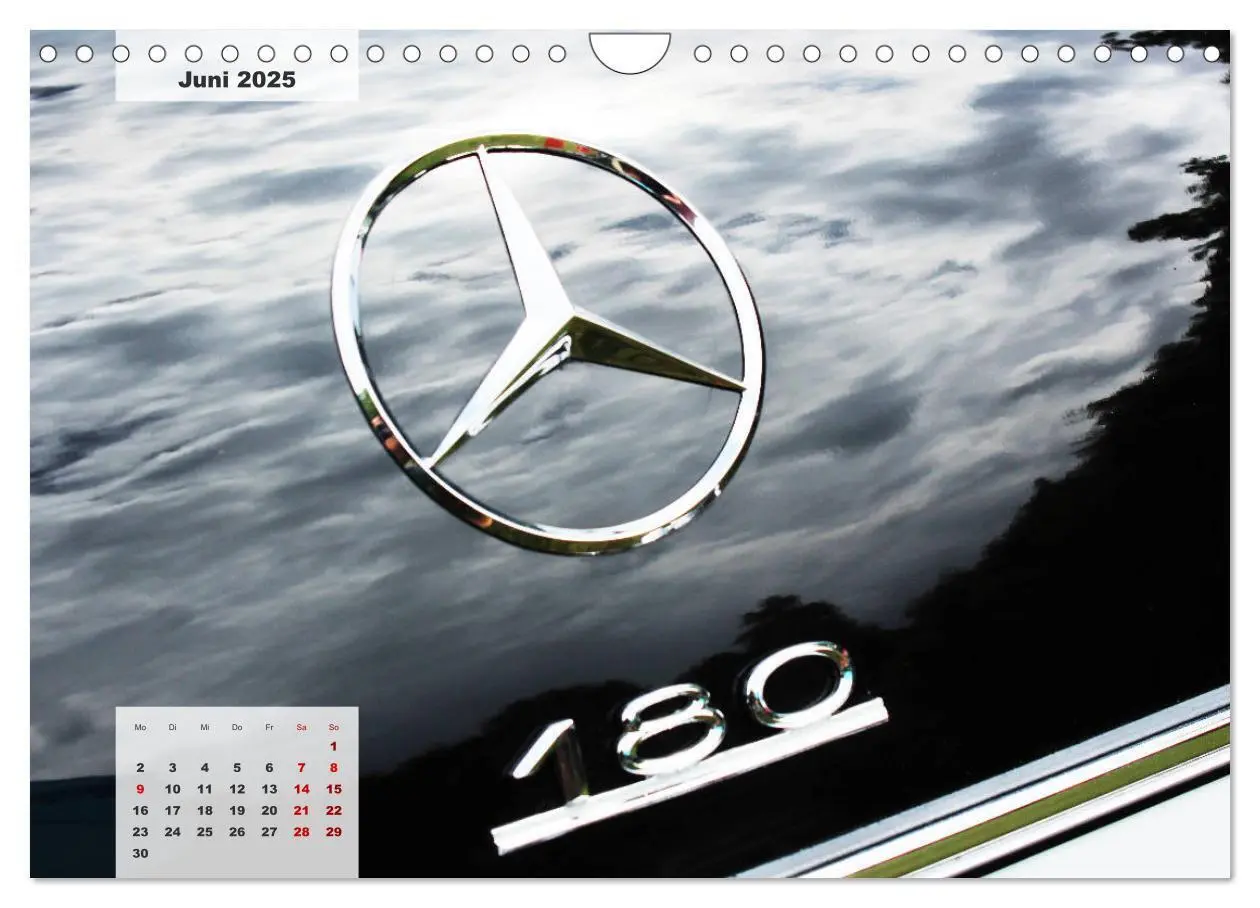Select date 11 in the calendar
The width and height of the screenshot is (1260, 908).
point(205,789)
